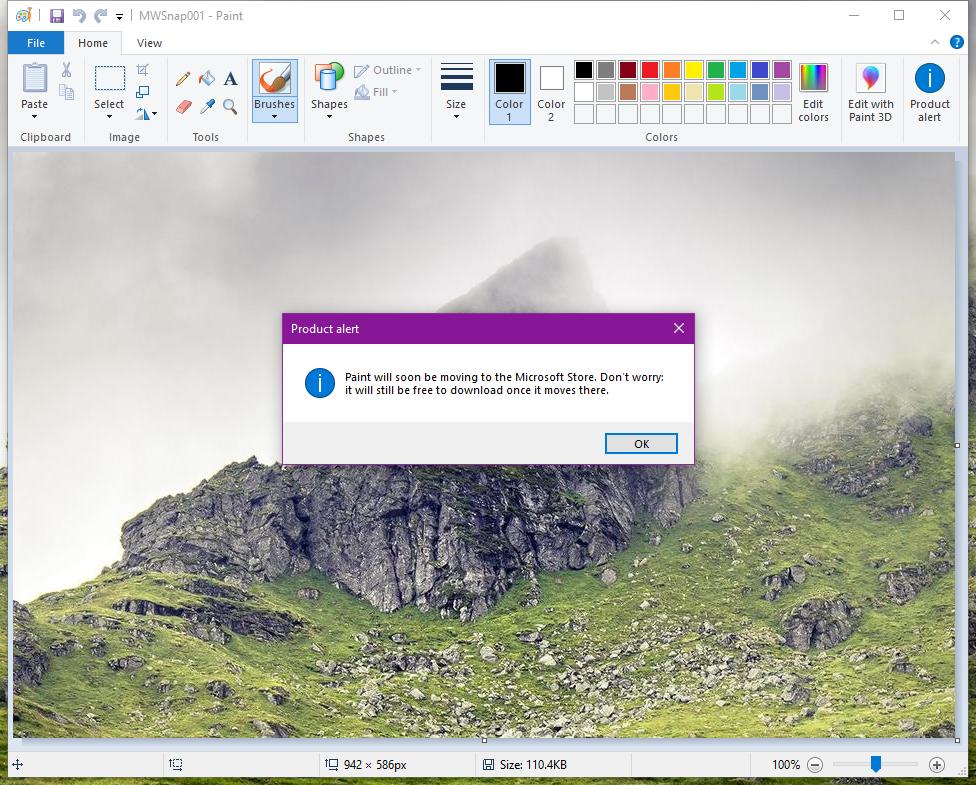Dismiss the Product alert dialog with OK
The image size is (976, 785).
click(x=640, y=443)
